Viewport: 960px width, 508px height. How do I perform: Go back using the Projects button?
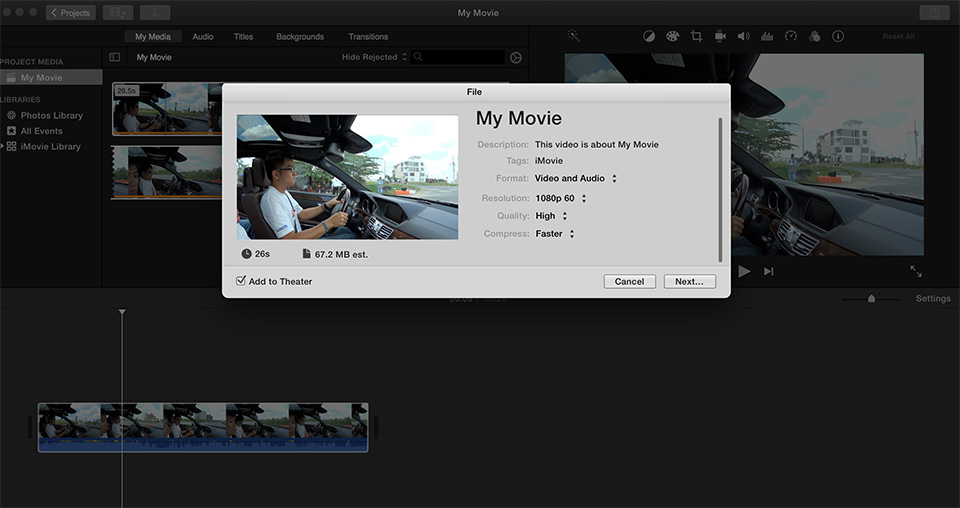[x=70, y=12]
